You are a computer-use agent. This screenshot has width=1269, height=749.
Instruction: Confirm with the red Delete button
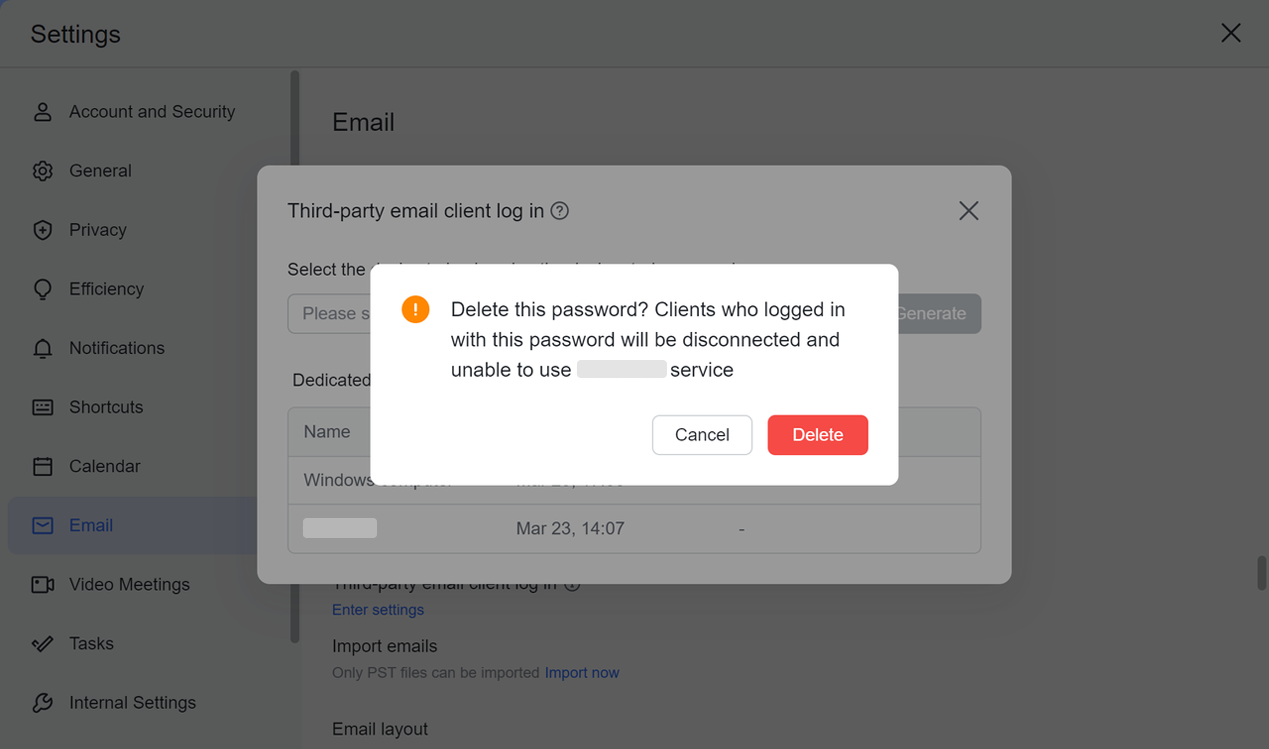pyautogui.click(x=817, y=435)
